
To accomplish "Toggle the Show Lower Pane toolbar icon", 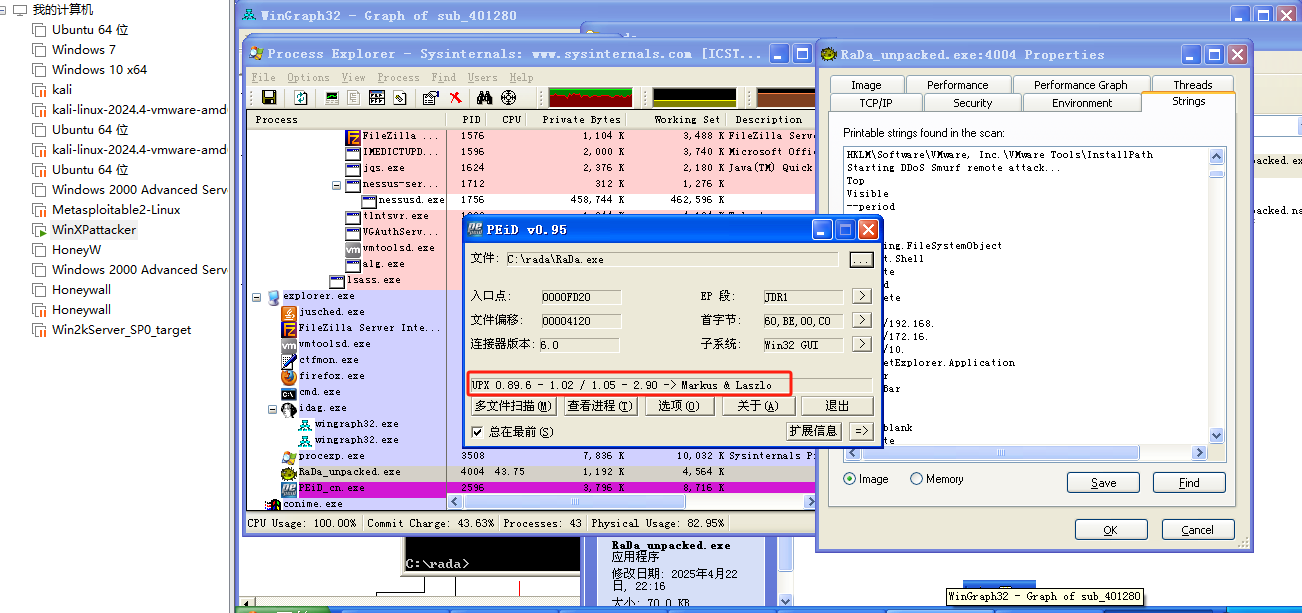I will (377, 97).
